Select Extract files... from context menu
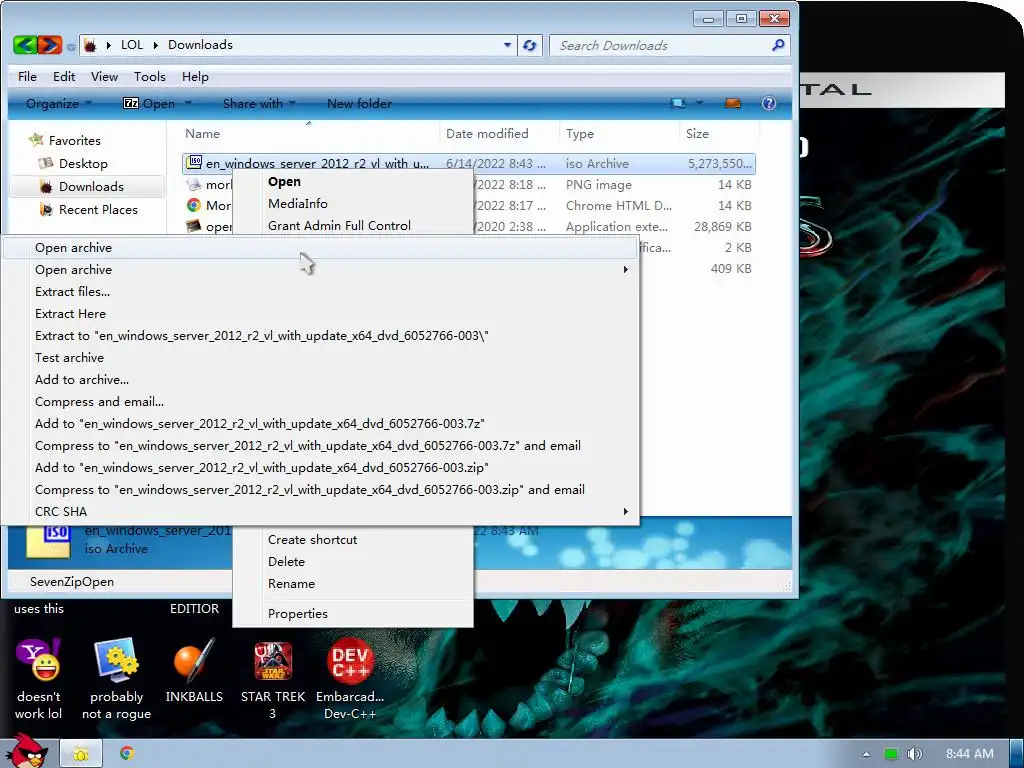The height and width of the screenshot is (768, 1024). [x=320, y=291]
